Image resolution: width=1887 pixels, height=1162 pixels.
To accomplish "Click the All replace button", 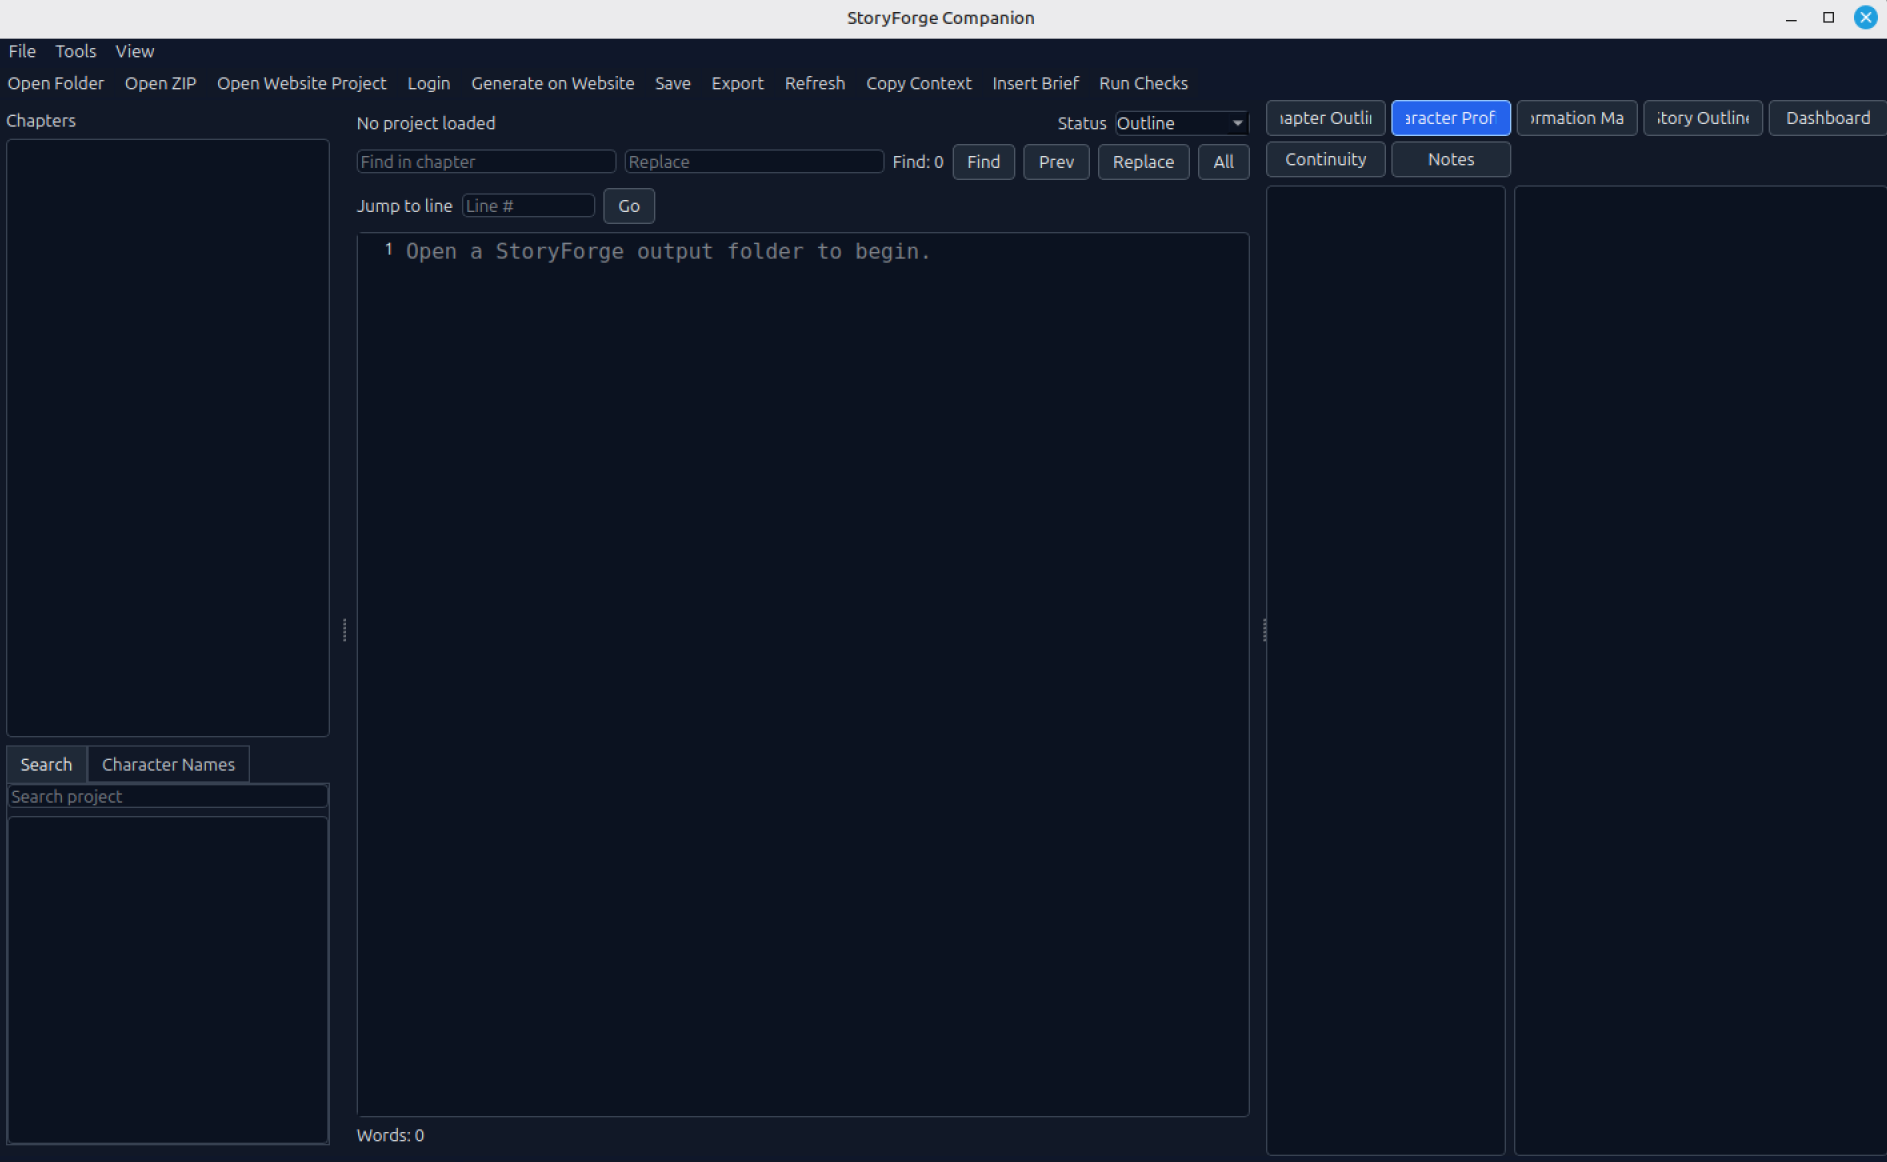I will coord(1224,162).
